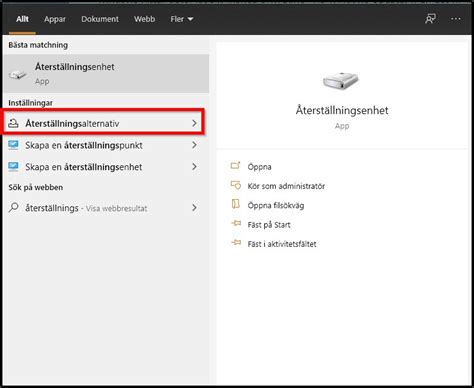Select Återställningsalternativ settings result

pyautogui.click(x=103, y=124)
